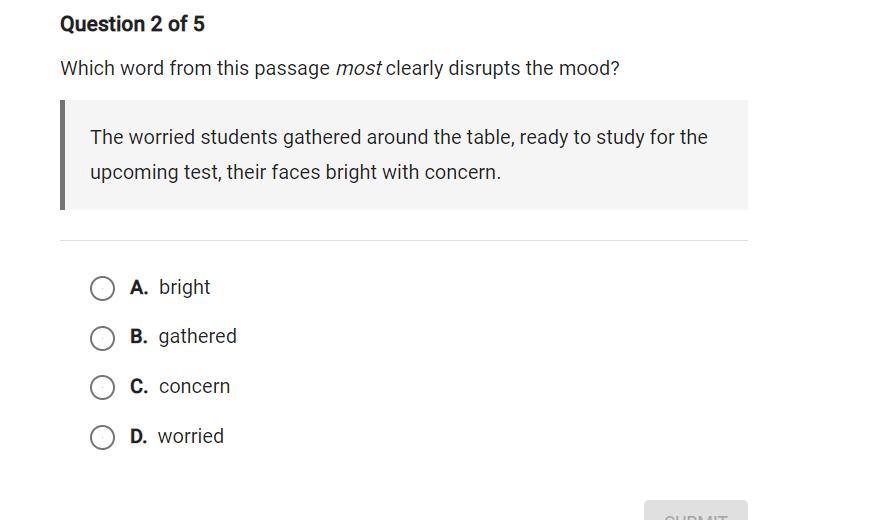Click the answer text "concern"
Image resolution: width=884 pixels, height=520 pixels.
[x=195, y=386]
